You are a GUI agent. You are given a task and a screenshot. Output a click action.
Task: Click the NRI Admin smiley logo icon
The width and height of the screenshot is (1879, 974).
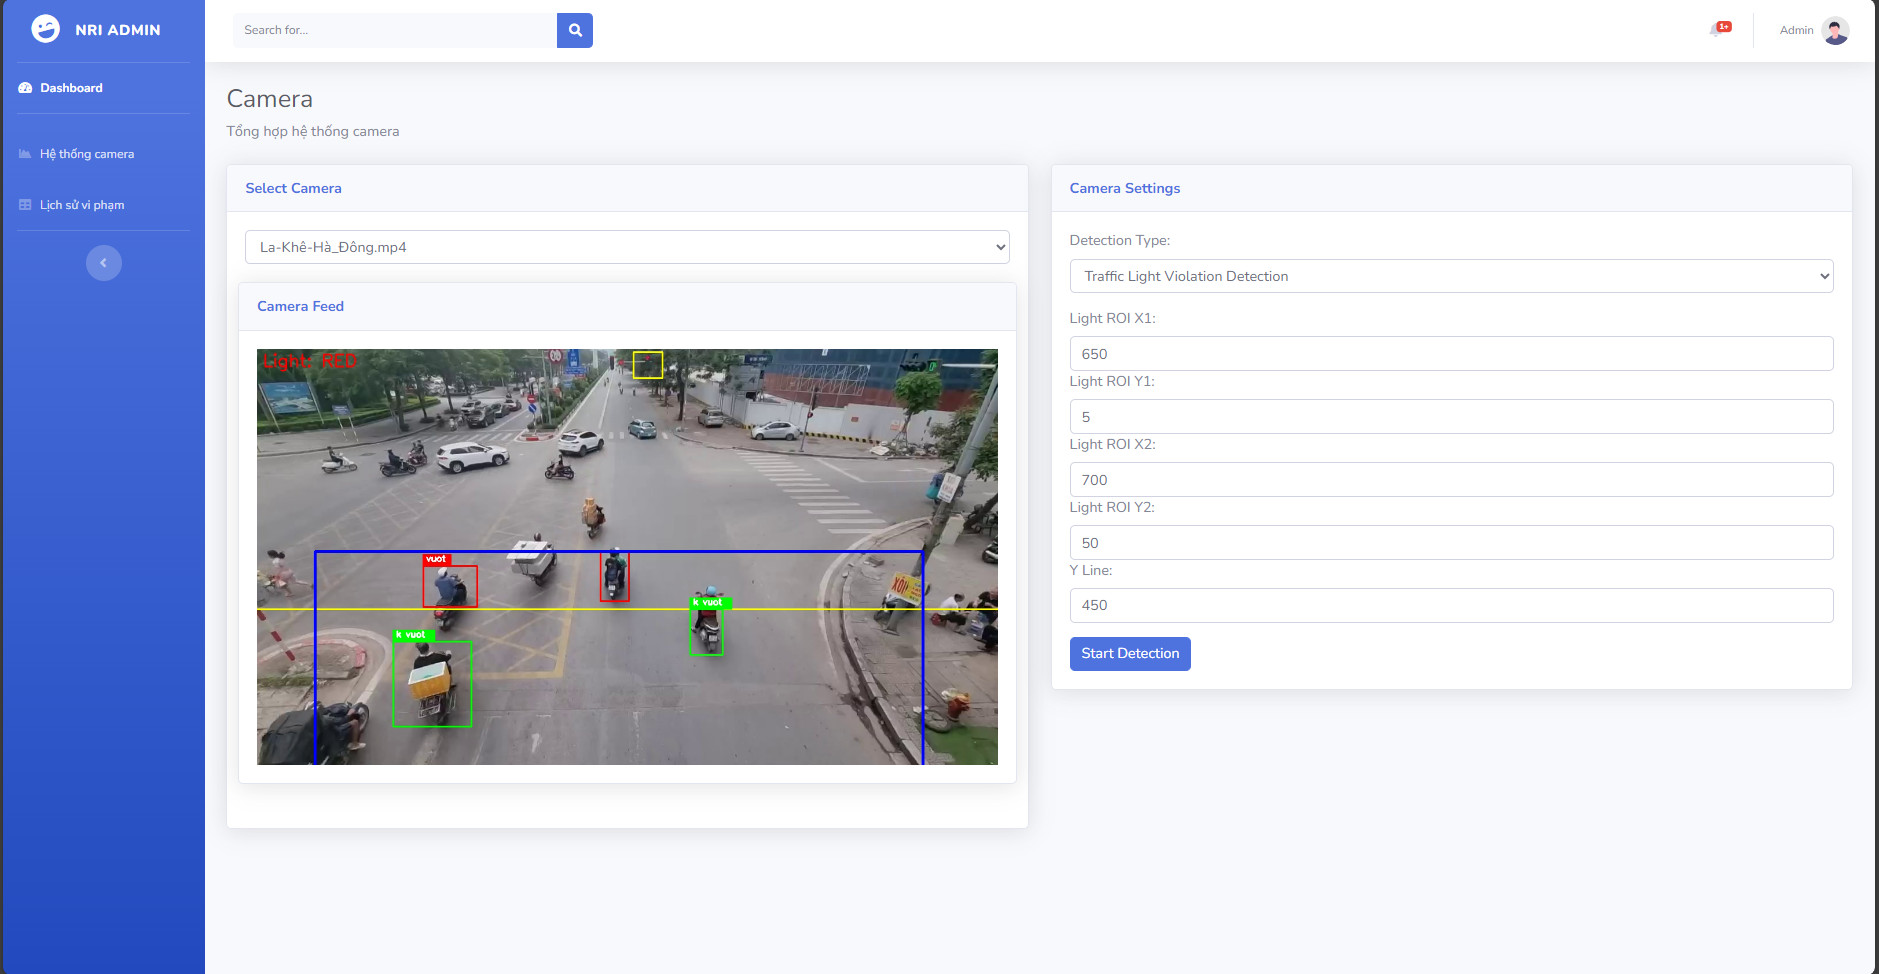[45, 29]
